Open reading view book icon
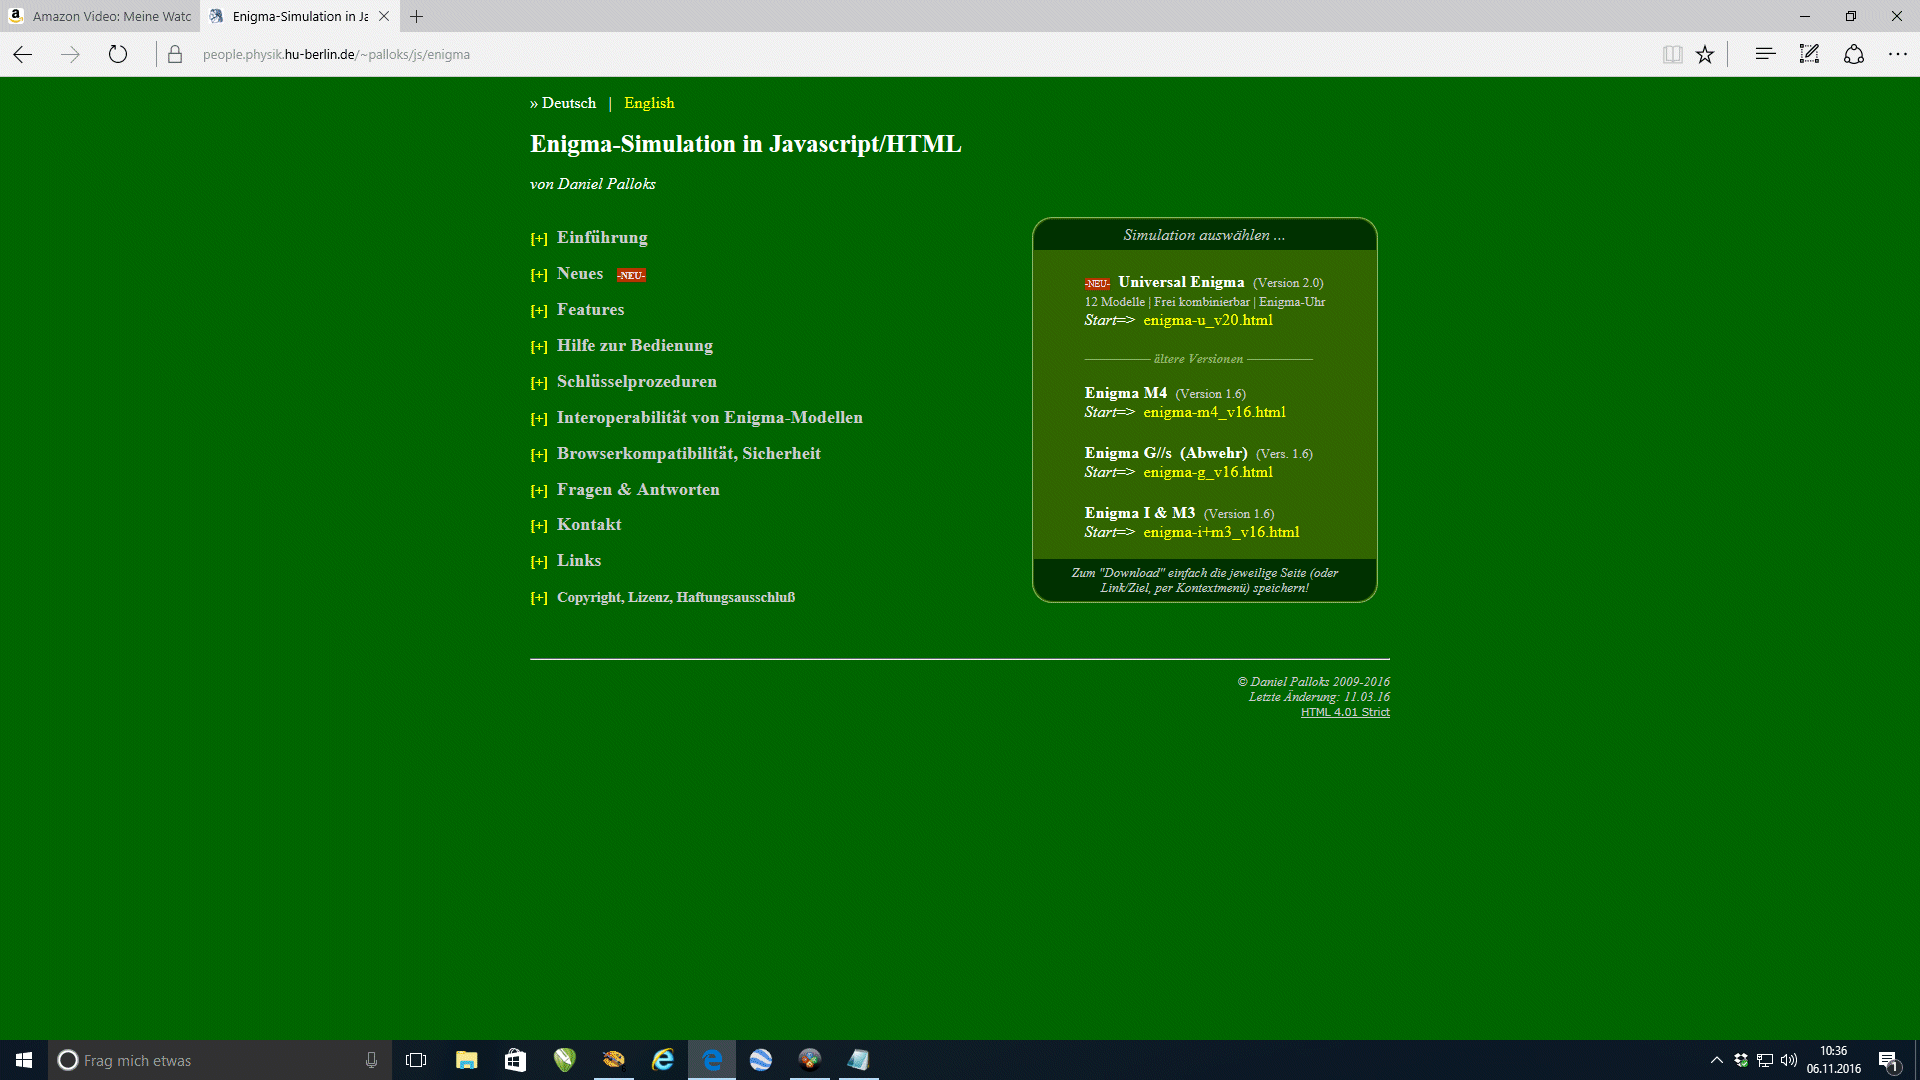 tap(1672, 54)
